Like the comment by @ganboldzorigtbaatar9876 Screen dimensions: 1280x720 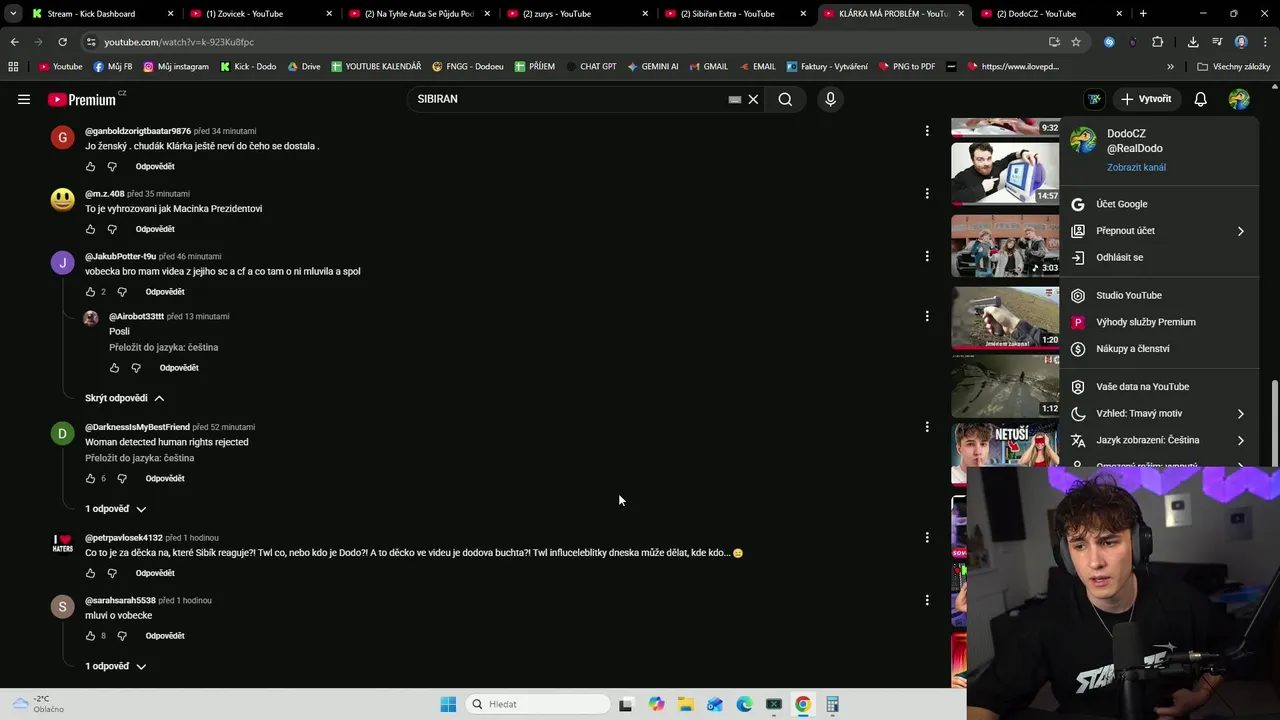(x=90, y=166)
